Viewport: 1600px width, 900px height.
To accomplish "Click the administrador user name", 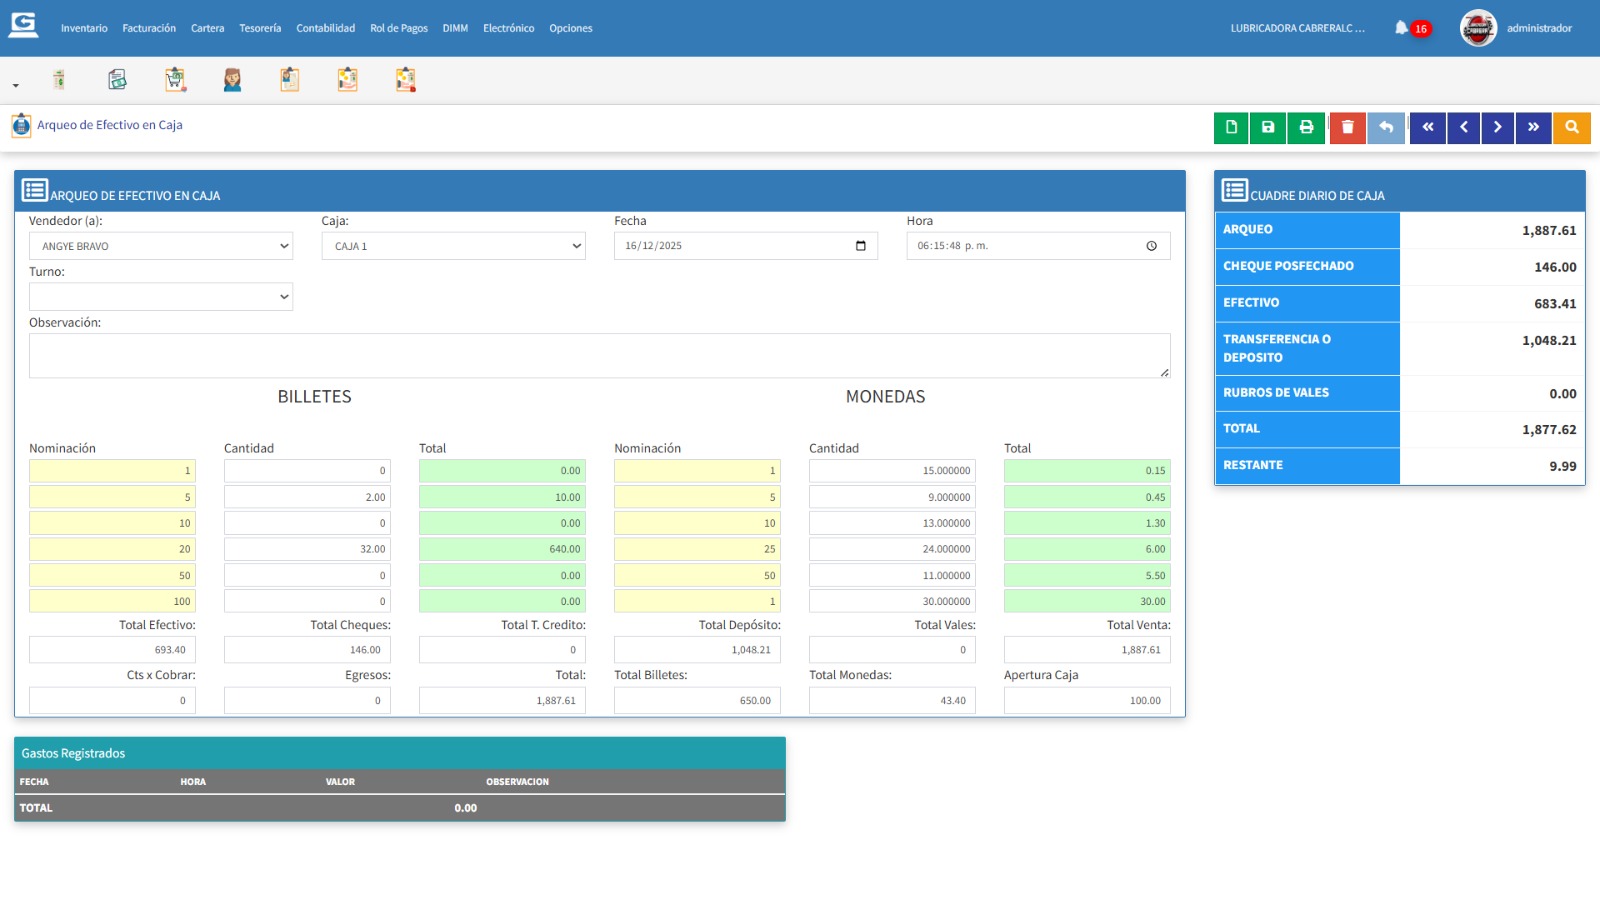I will coord(1539,28).
